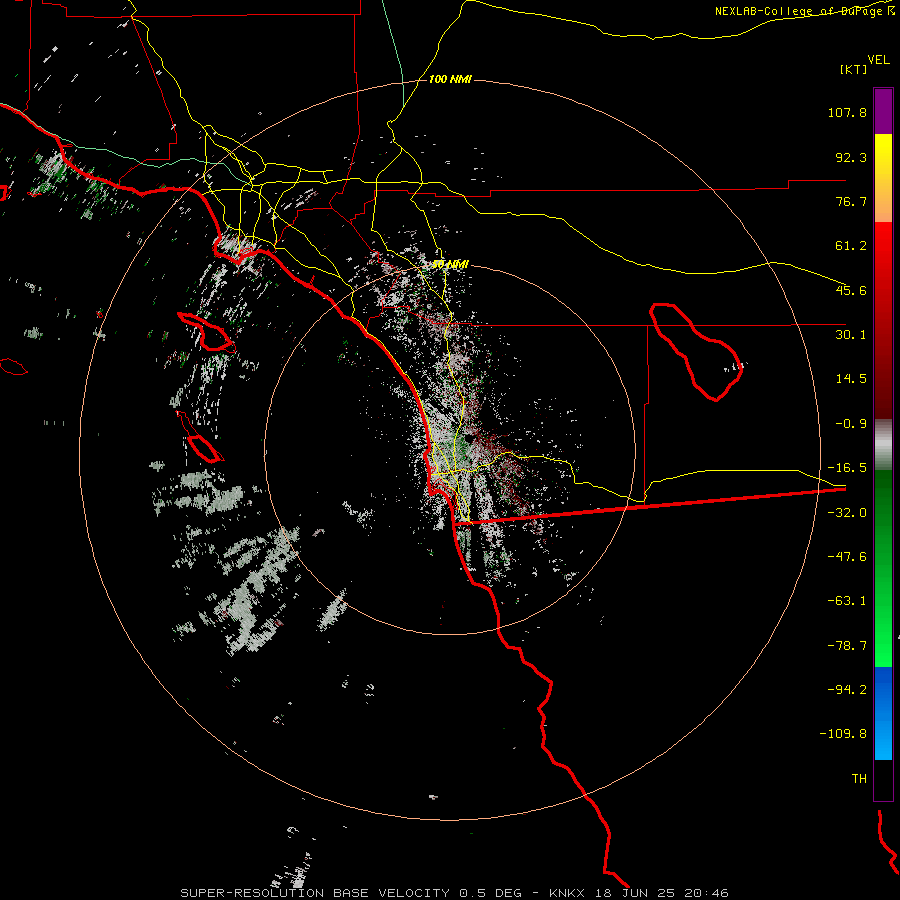
Task: Click the VEL heading above the color bar
Action: [879, 60]
